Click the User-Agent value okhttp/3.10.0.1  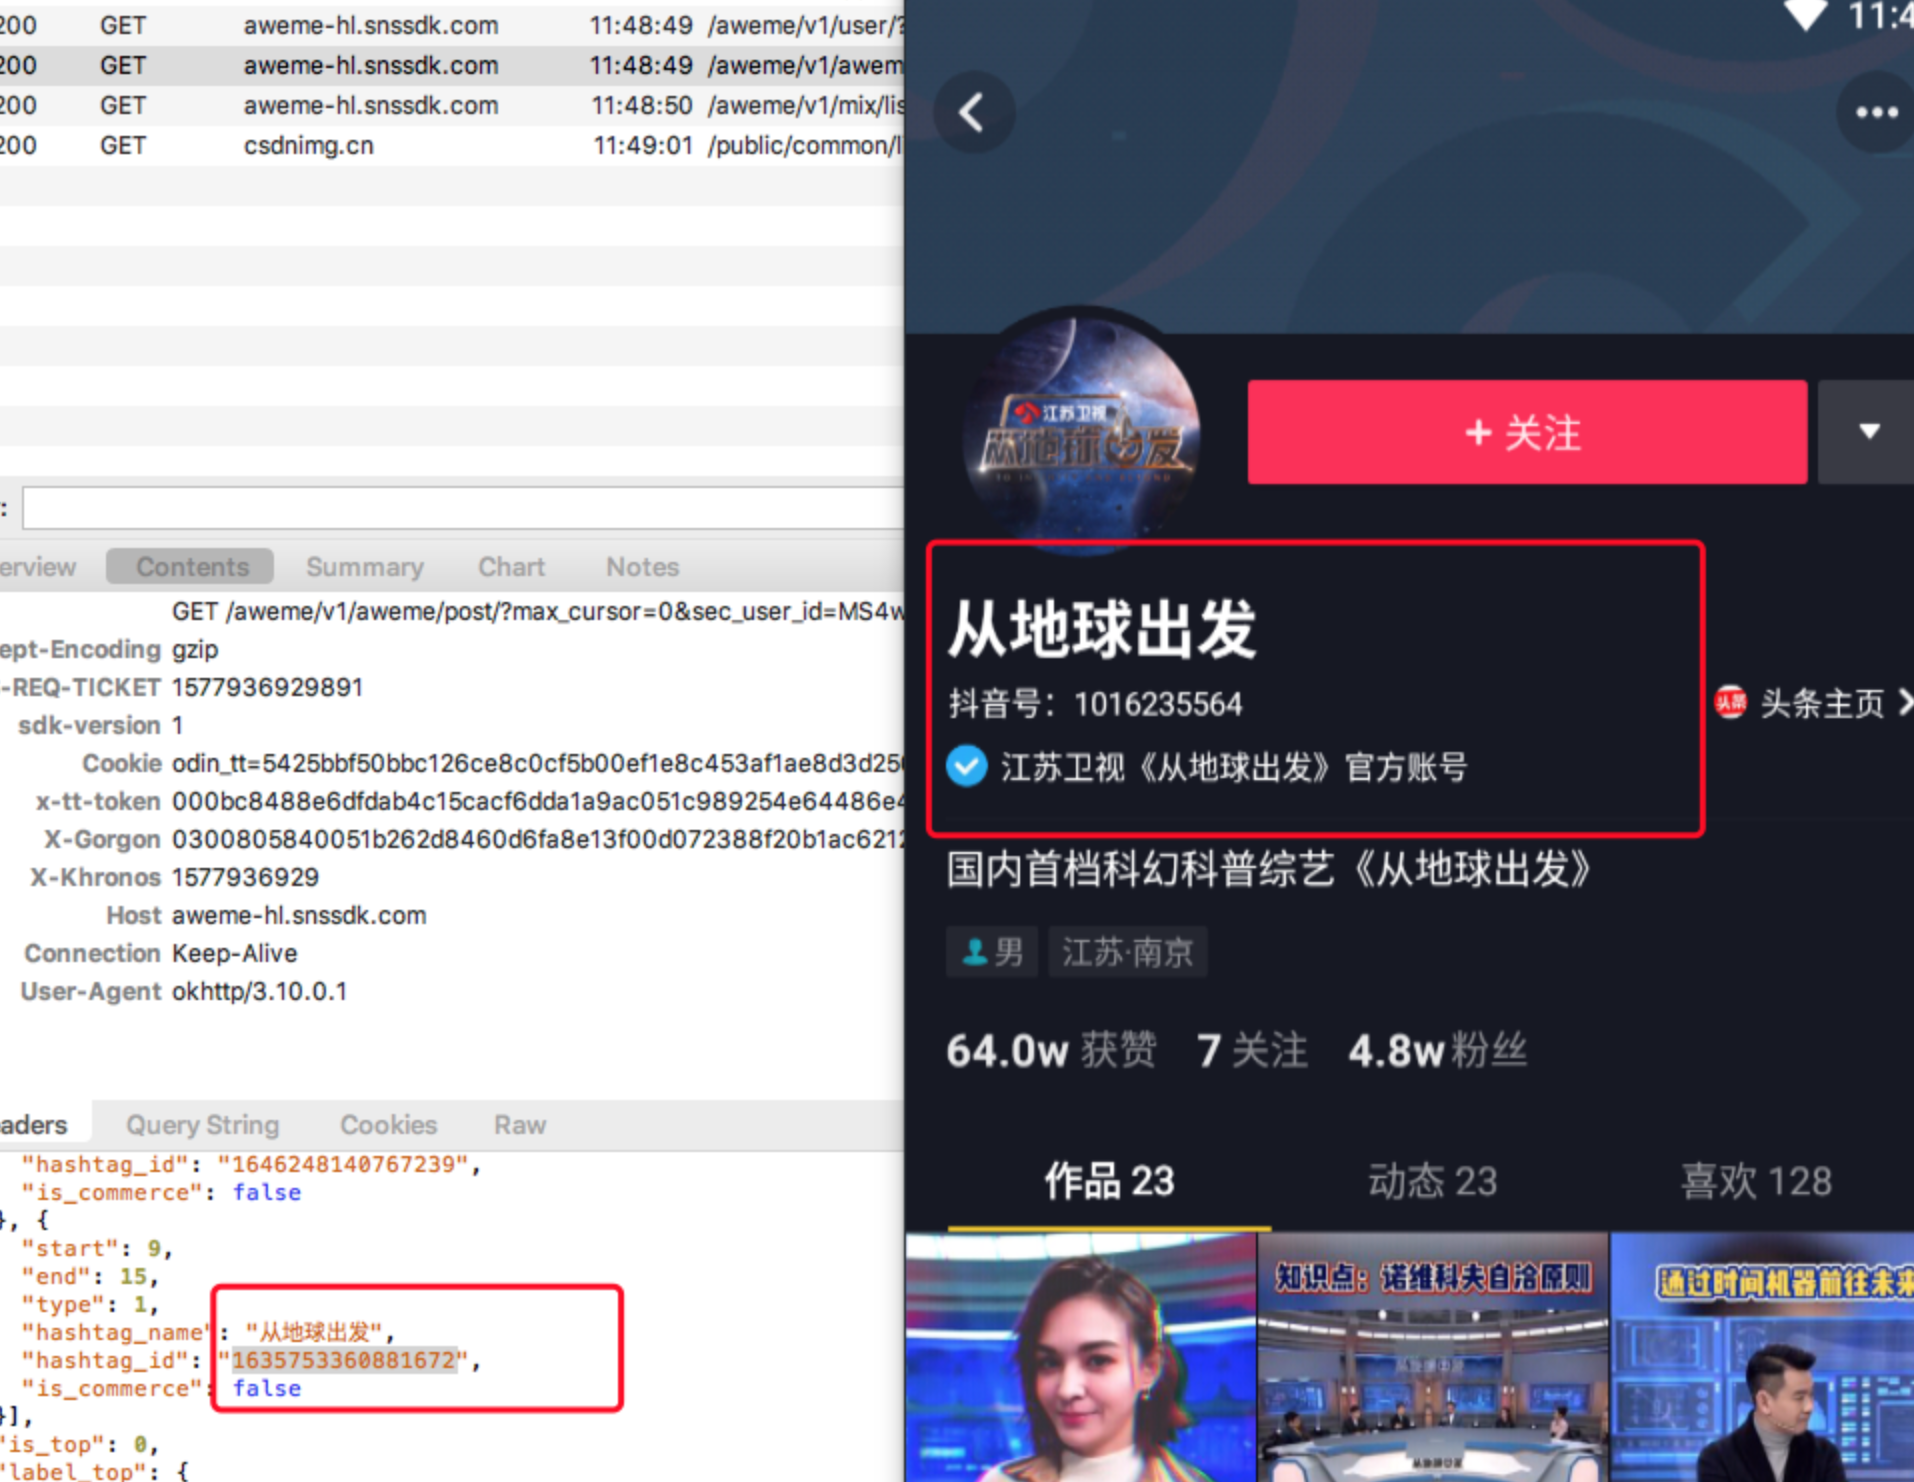click(259, 991)
